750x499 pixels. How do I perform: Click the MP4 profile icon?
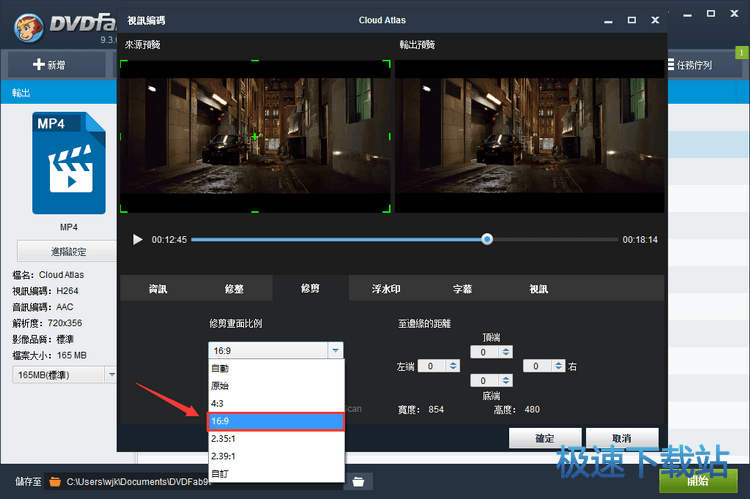click(69, 163)
